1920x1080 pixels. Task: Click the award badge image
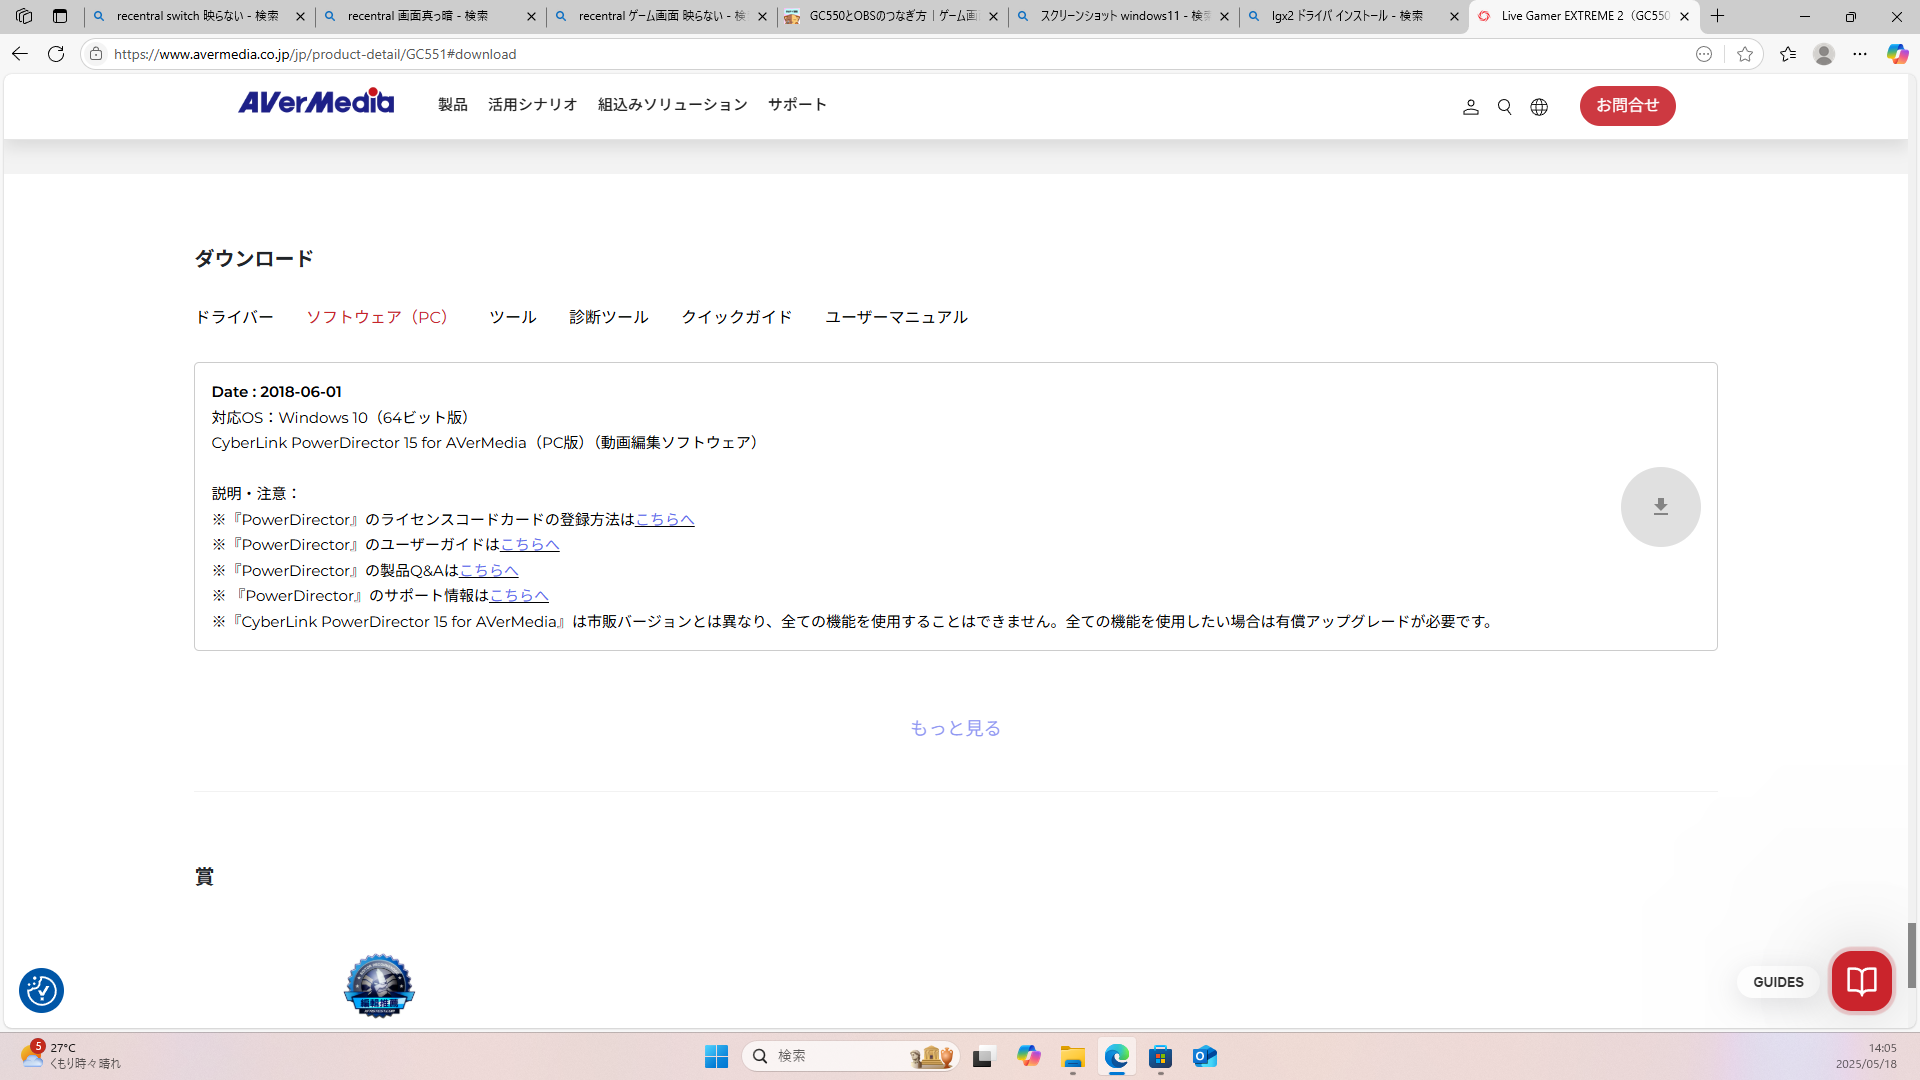click(x=379, y=987)
